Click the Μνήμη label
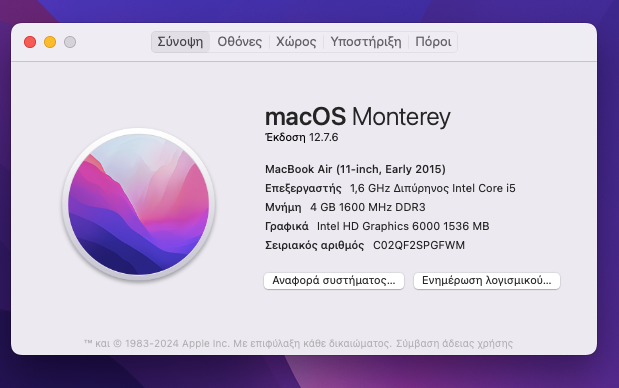The image size is (619, 388). pyautogui.click(x=283, y=208)
